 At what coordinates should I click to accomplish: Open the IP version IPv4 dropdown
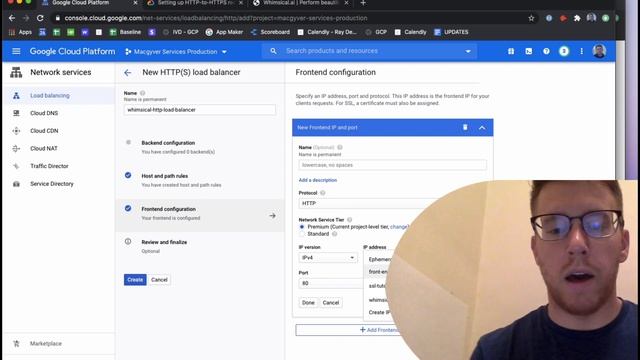pos(328,258)
